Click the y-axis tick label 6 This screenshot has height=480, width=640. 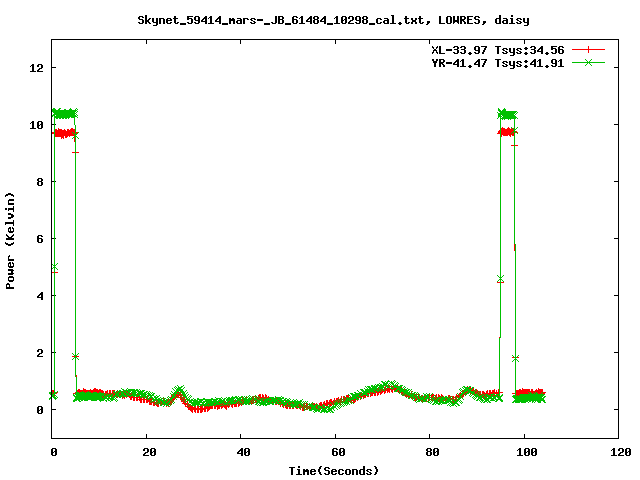coord(40,239)
